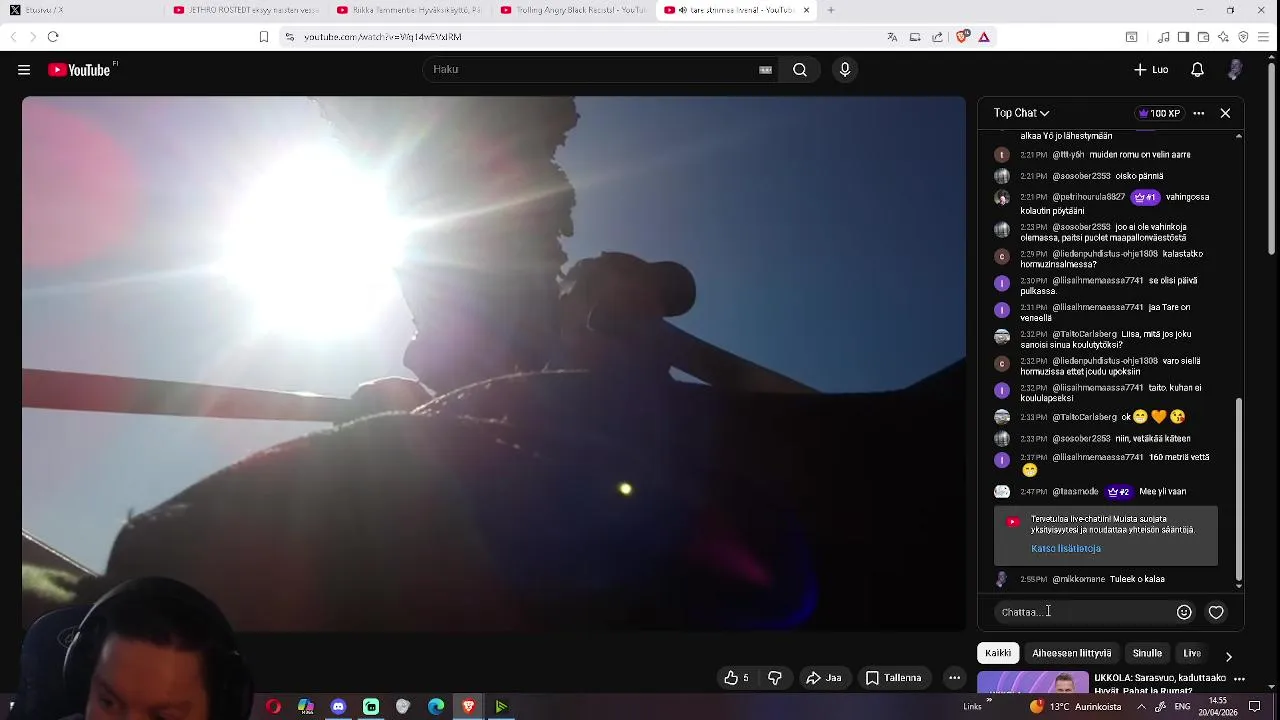Open Microsoft Edge from the taskbar
This screenshot has width=1280, height=720.
tap(436, 707)
